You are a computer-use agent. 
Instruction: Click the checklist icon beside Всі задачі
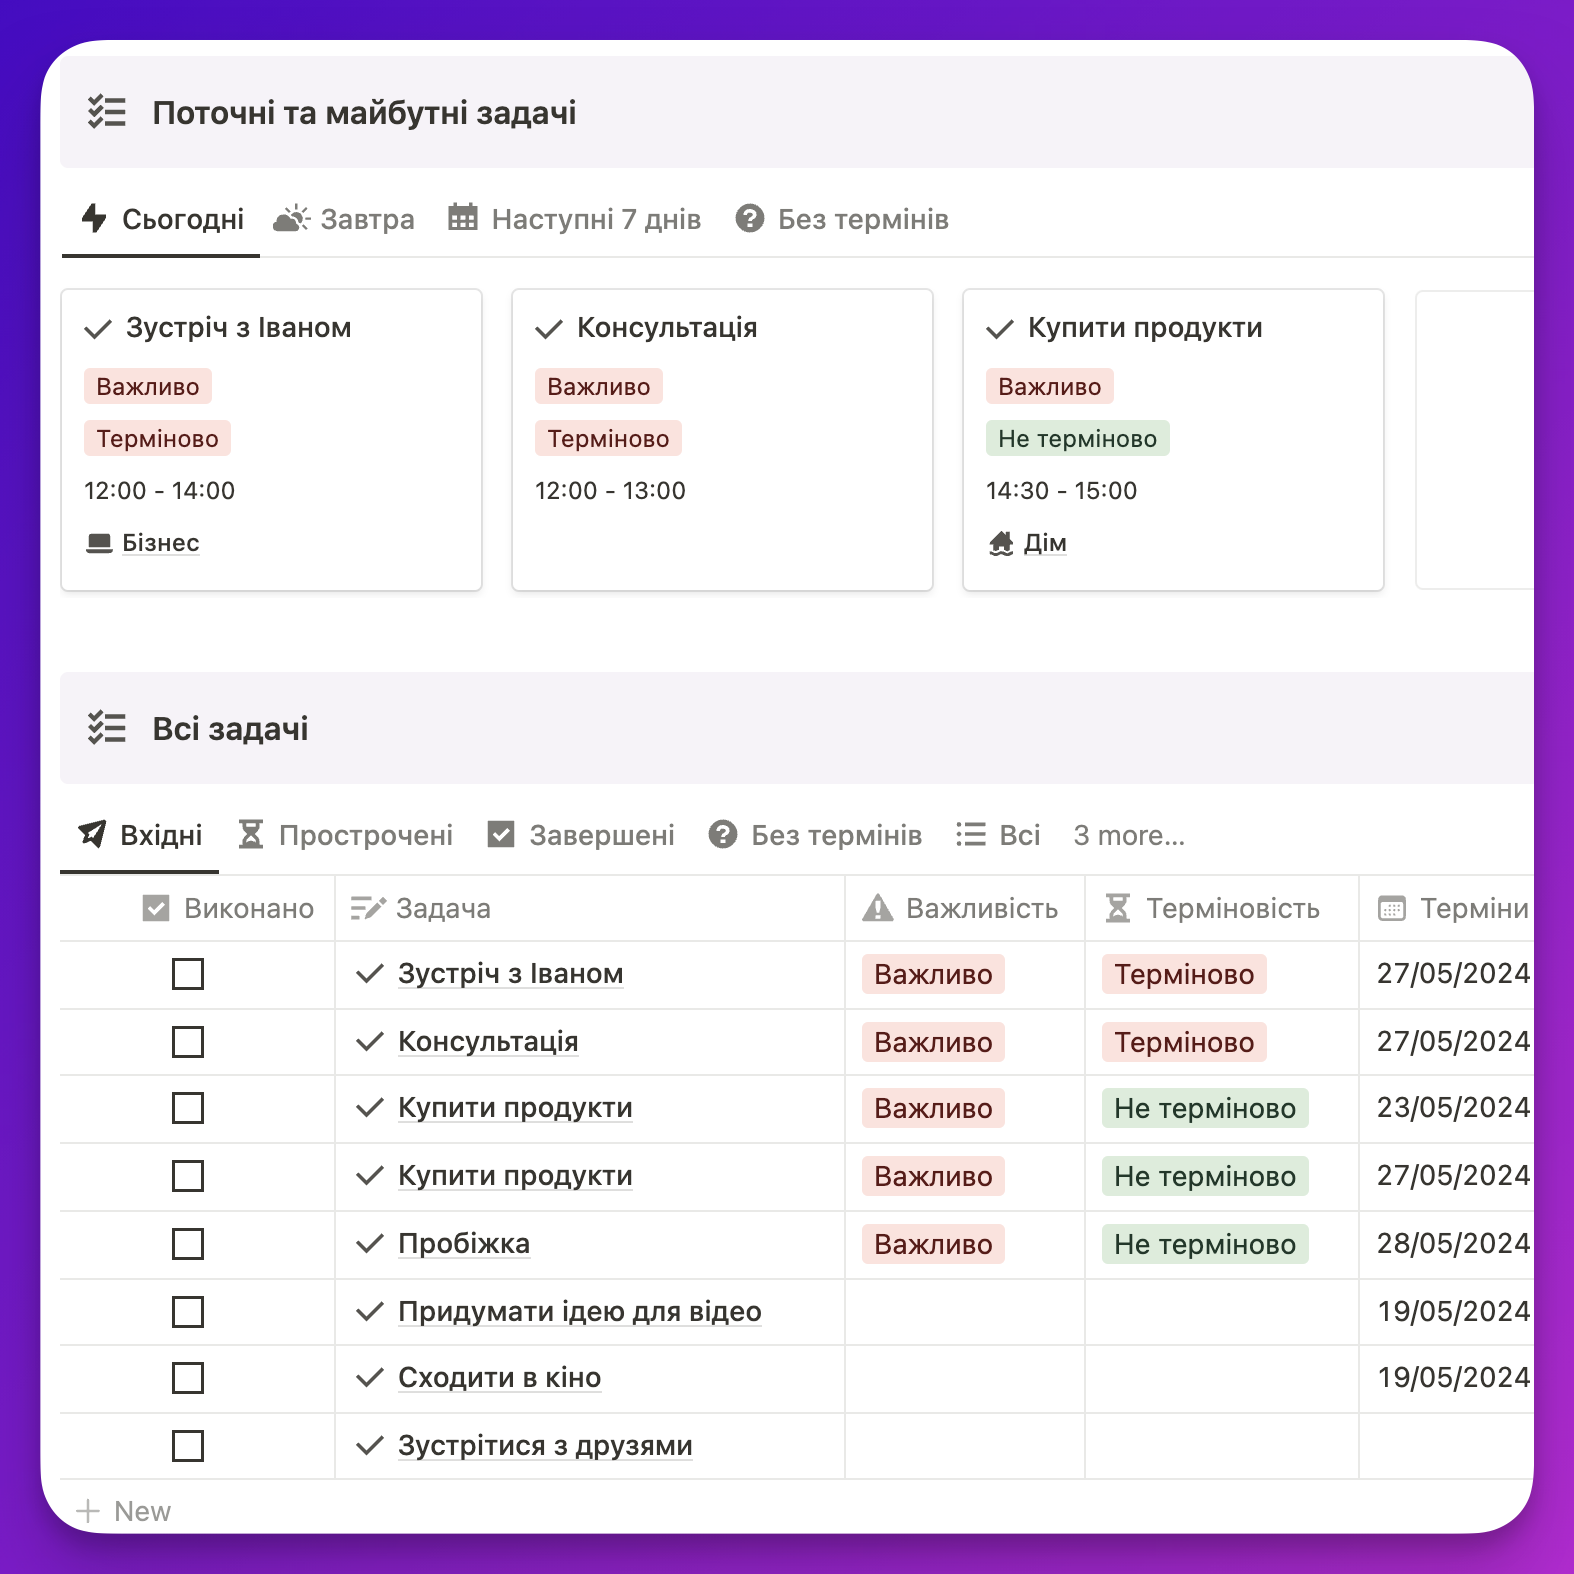tap(107, 728)
